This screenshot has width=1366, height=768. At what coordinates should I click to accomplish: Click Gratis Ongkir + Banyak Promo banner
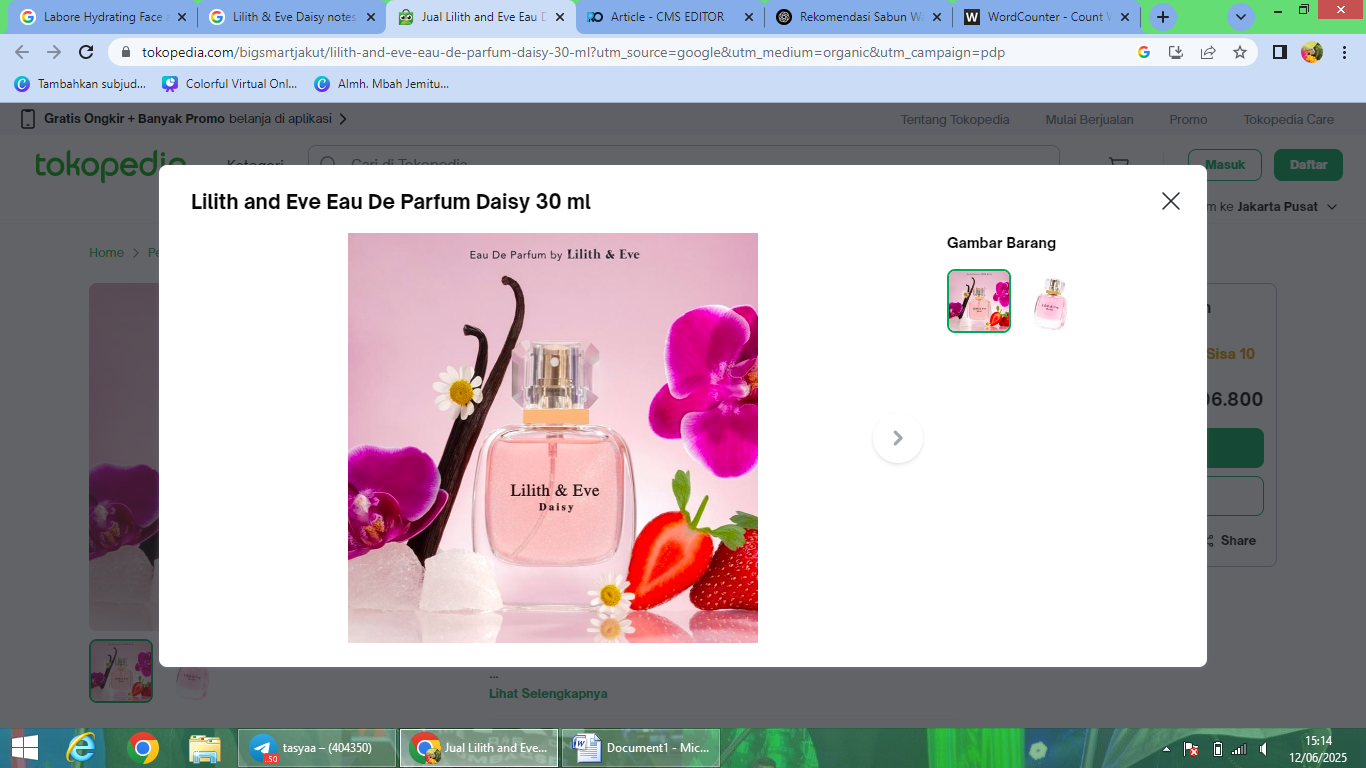pos(184,119)
